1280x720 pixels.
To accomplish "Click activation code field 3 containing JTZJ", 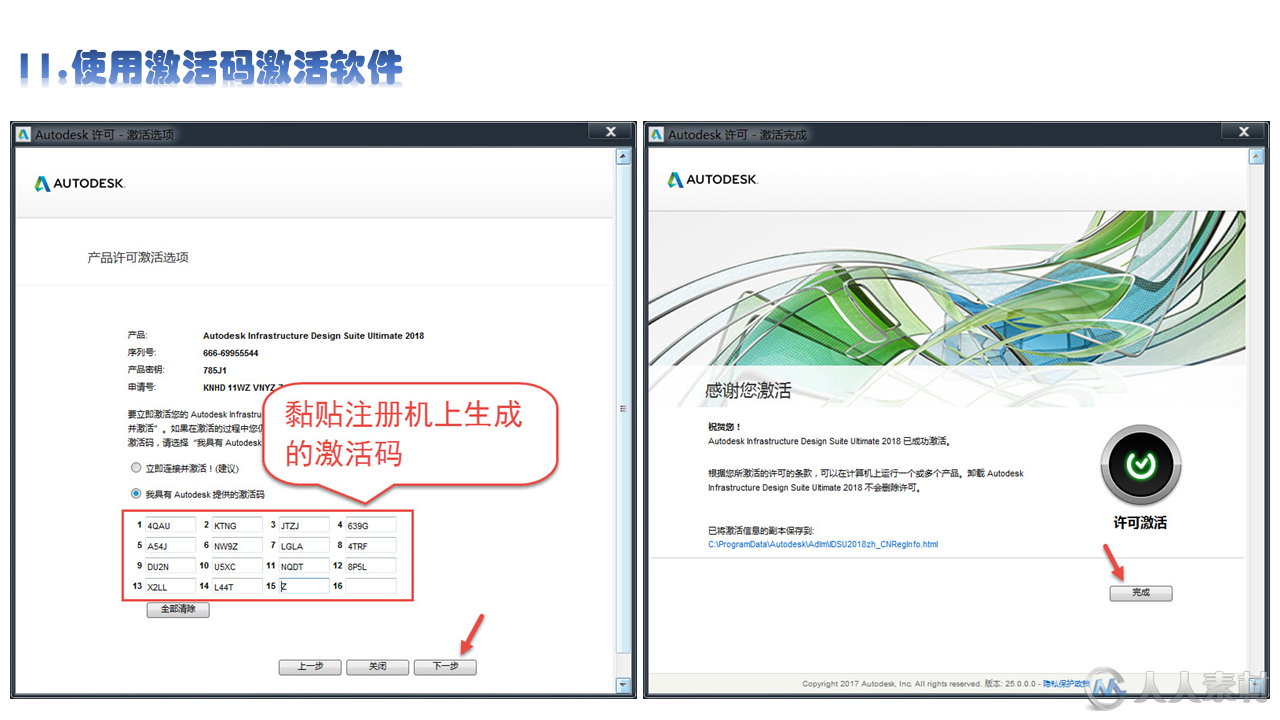I will pos(304,525).
